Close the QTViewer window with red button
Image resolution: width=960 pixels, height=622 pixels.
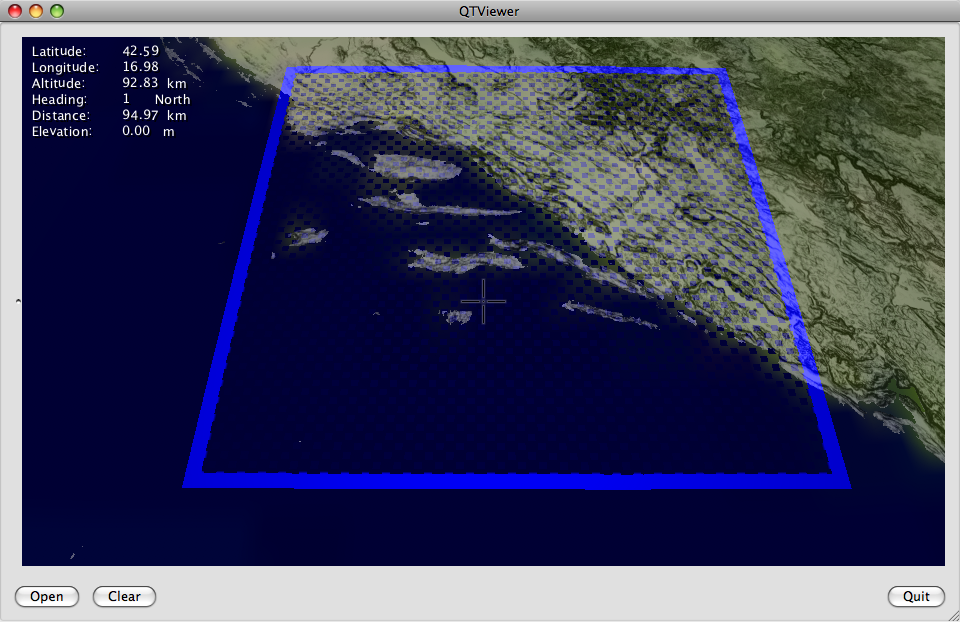coord(15,11)
